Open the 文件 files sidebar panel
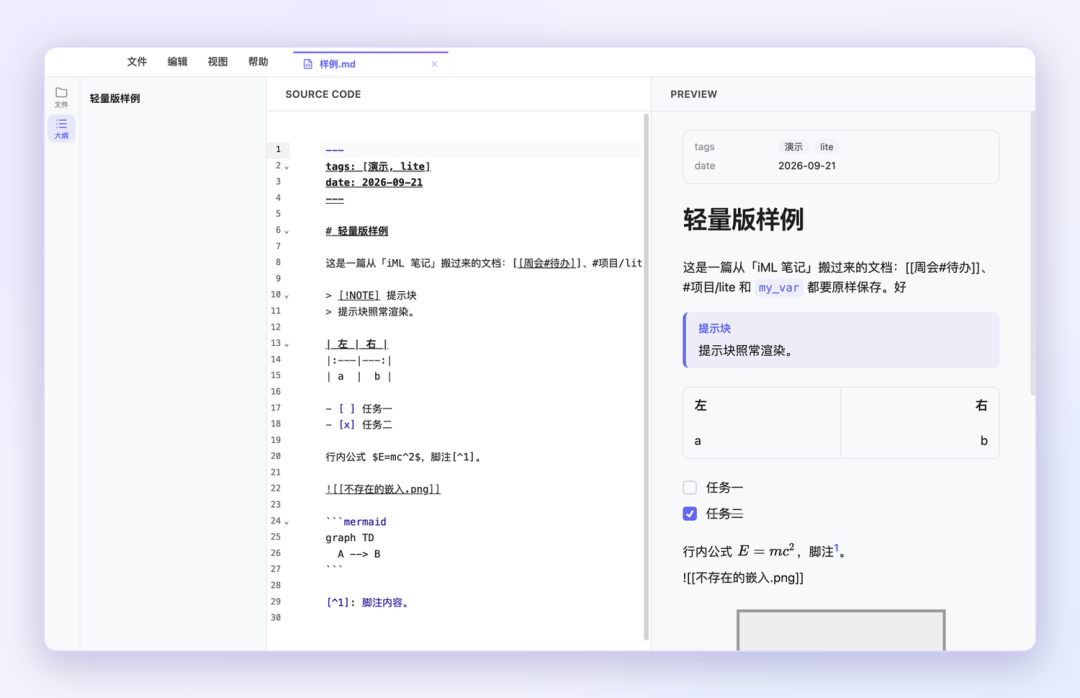1080x698 pixels. 61,97
